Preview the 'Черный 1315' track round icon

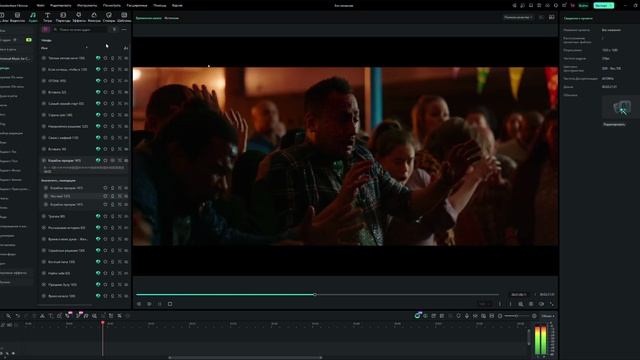46,196
